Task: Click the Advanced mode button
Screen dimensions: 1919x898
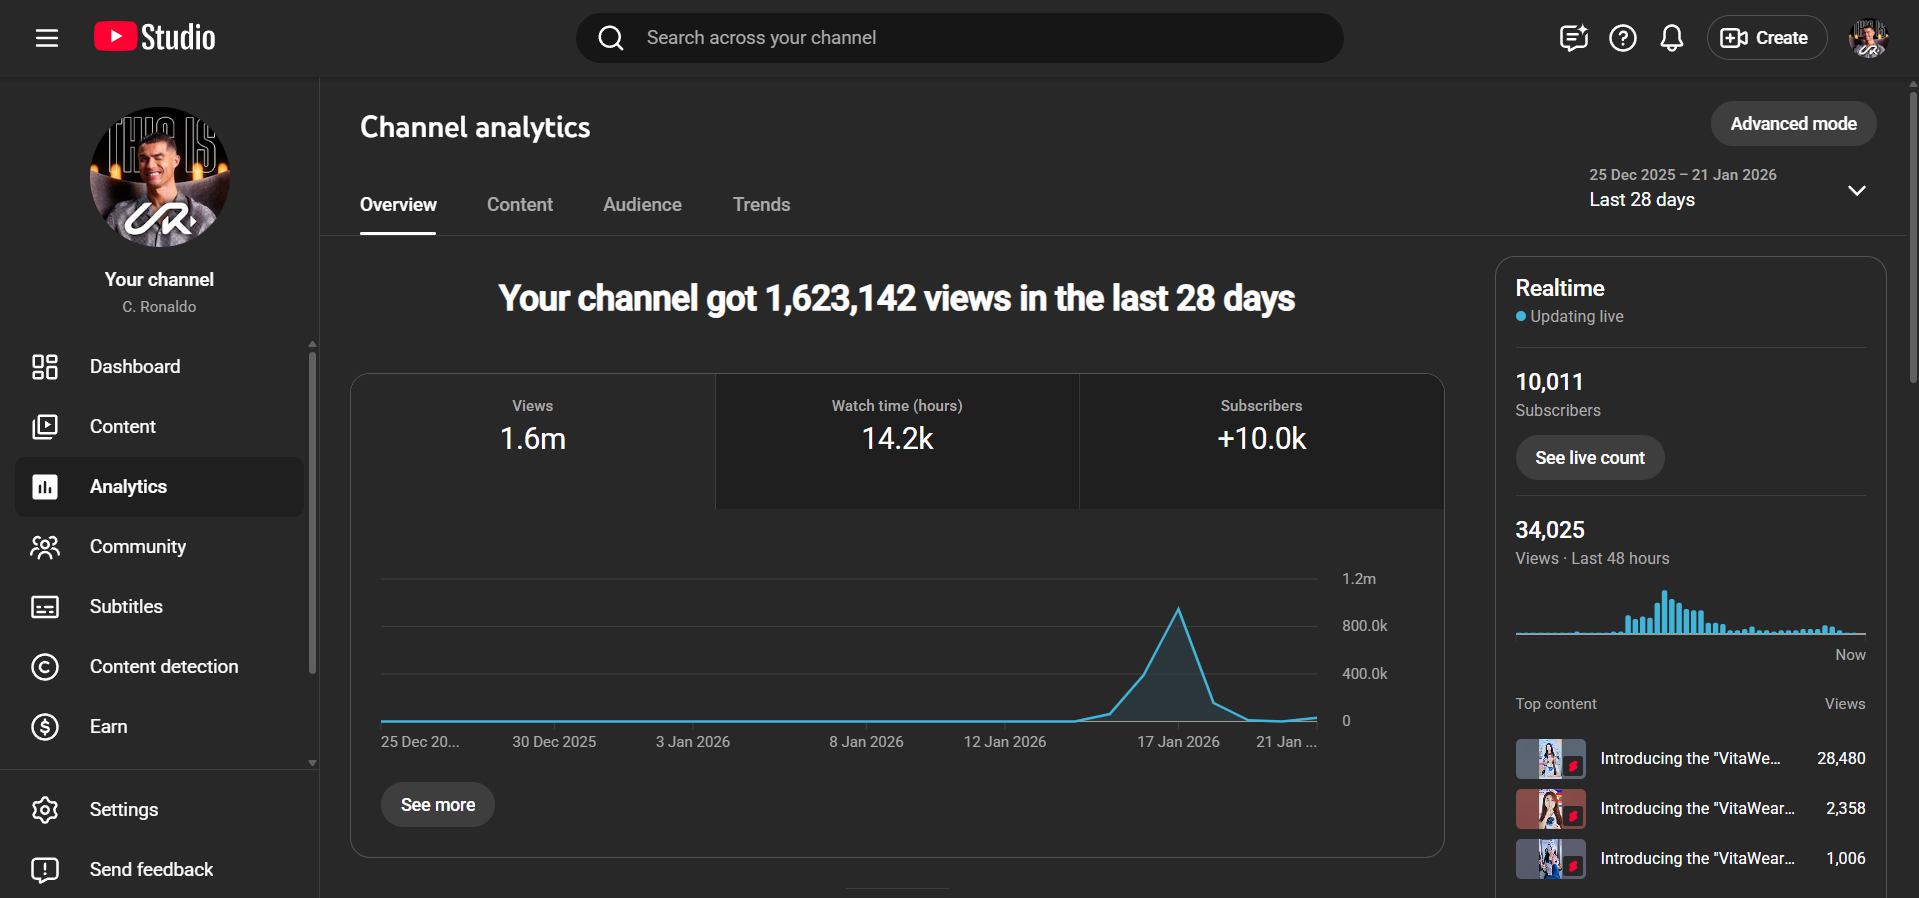Action: (x=1793, y=124)
